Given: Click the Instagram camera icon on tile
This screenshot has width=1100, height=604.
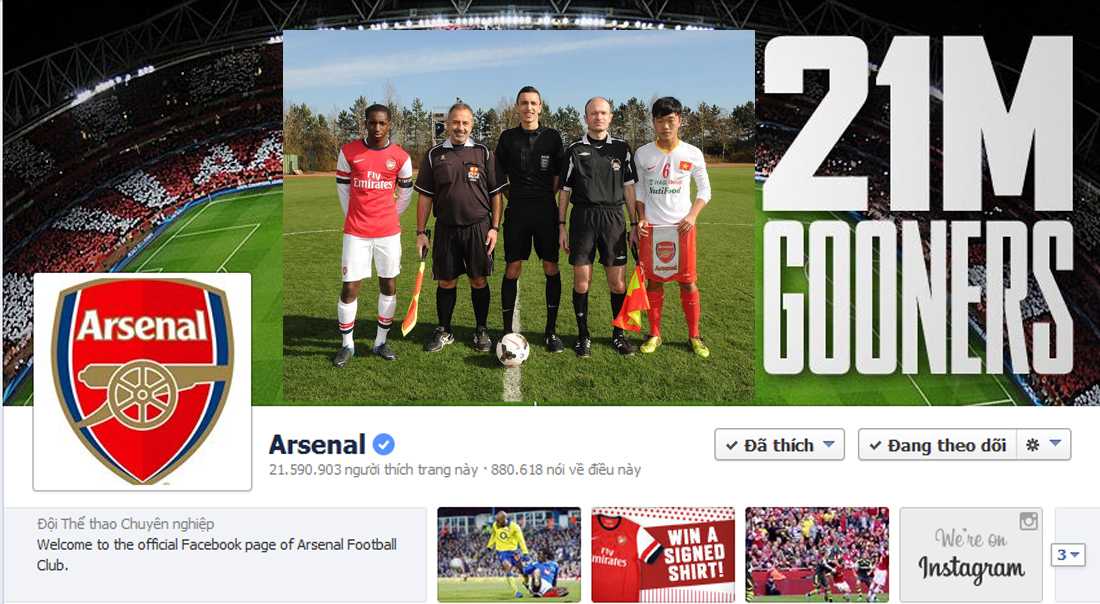Looking at the screenshot, I should [x=1028, y=521].
